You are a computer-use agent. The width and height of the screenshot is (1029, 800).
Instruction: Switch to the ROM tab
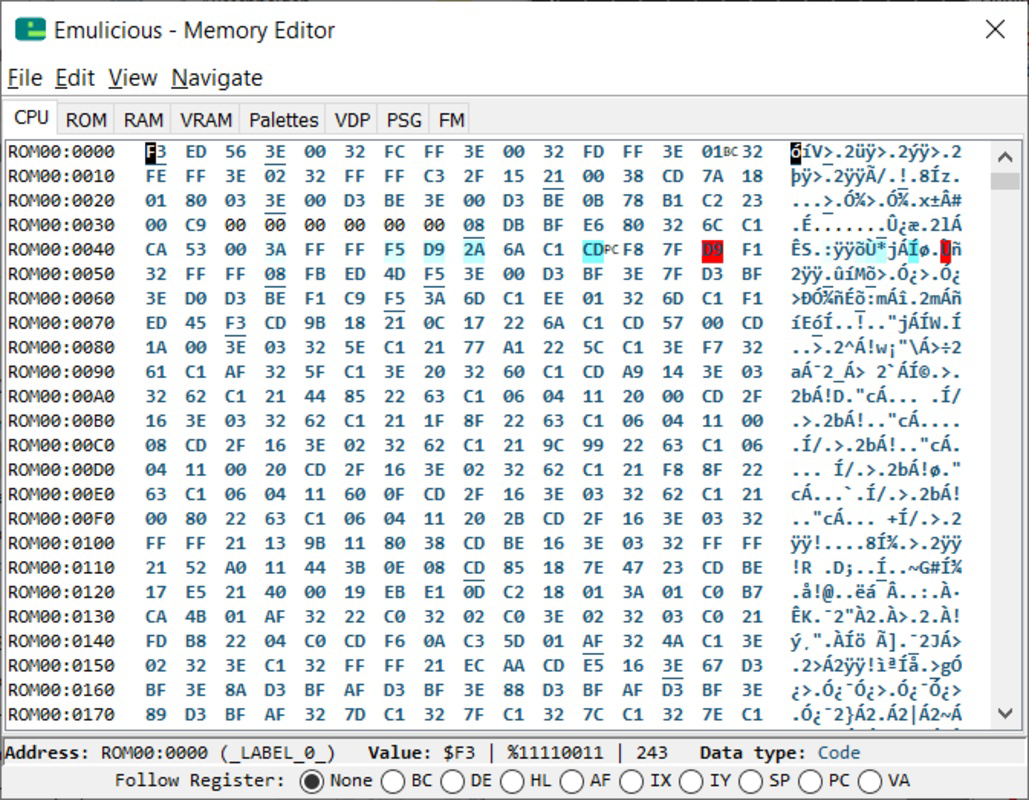pyautogui.click(x=86, y=120)
